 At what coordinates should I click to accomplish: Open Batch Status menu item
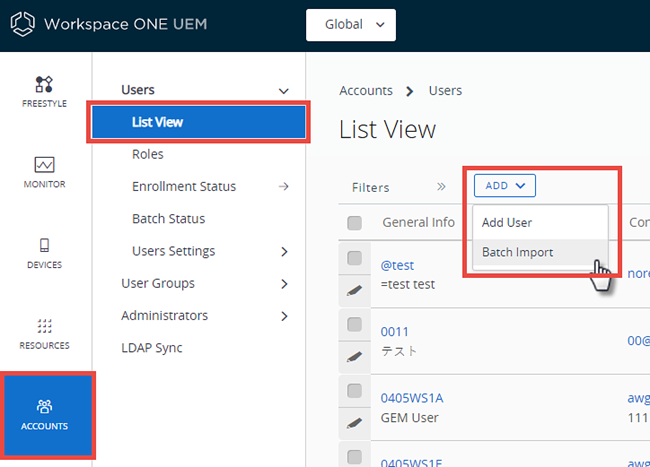coord(168,219)
